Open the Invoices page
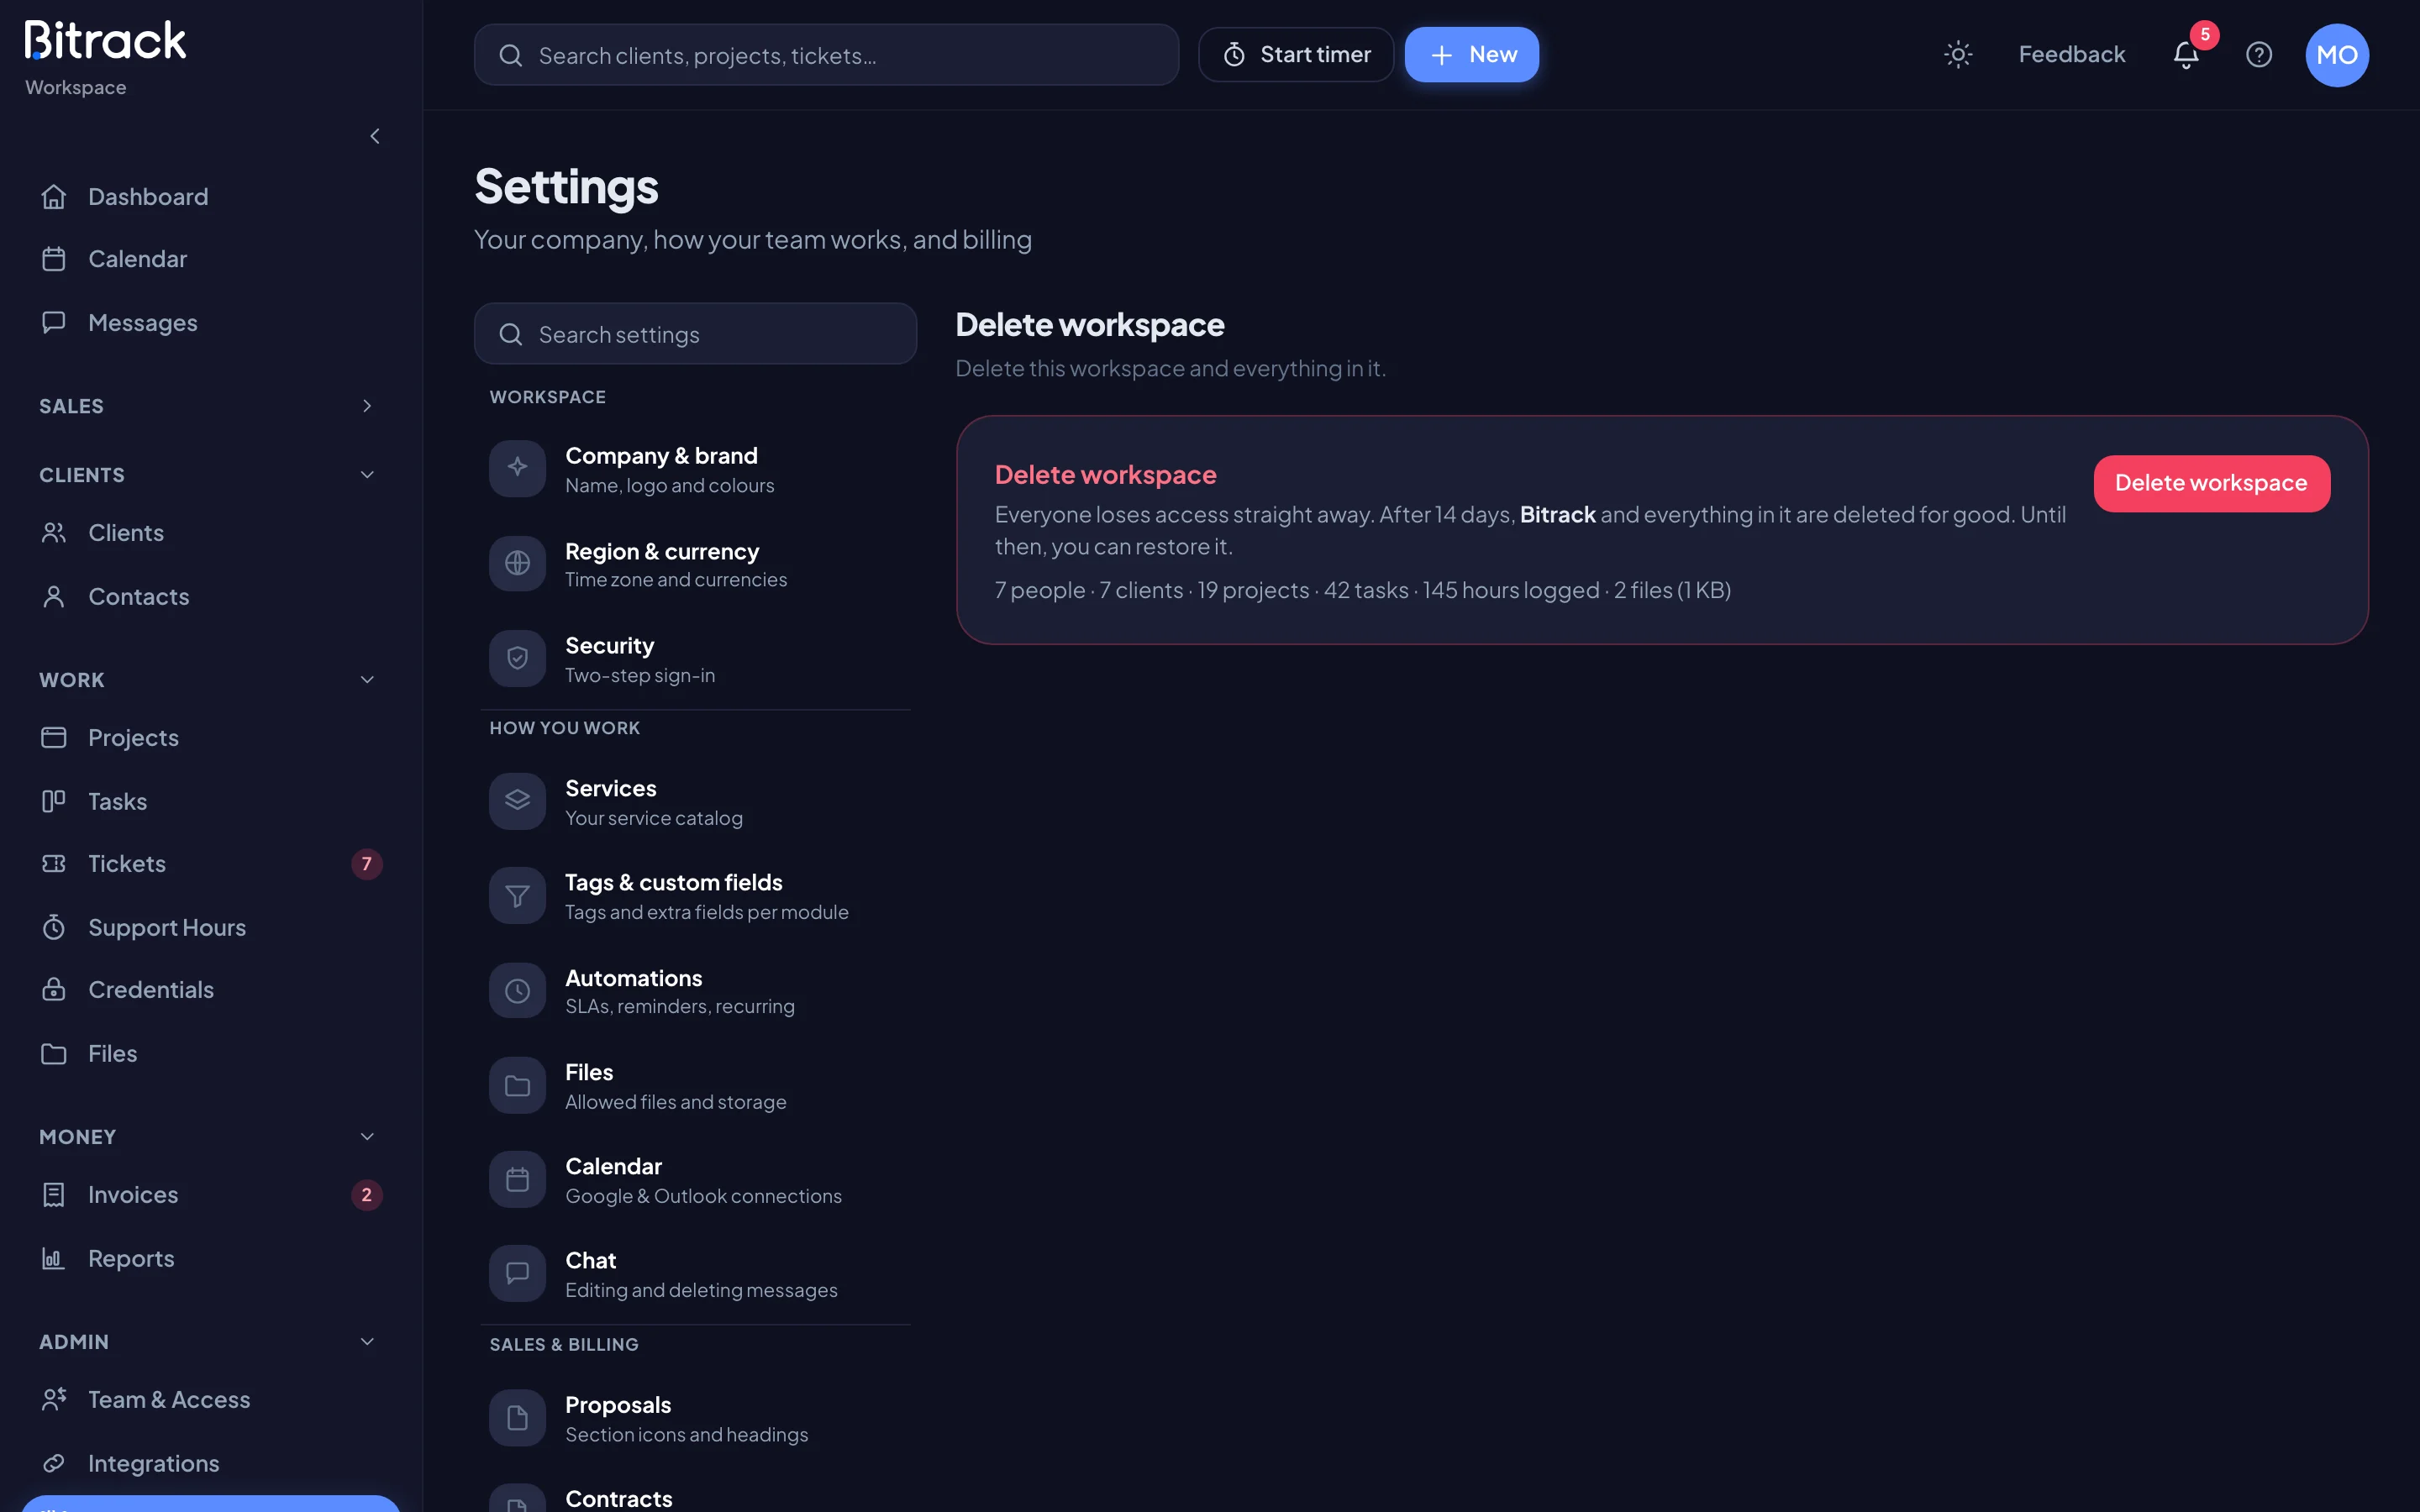This screenshot has width=2420, height=1512. click(211, 1195)
